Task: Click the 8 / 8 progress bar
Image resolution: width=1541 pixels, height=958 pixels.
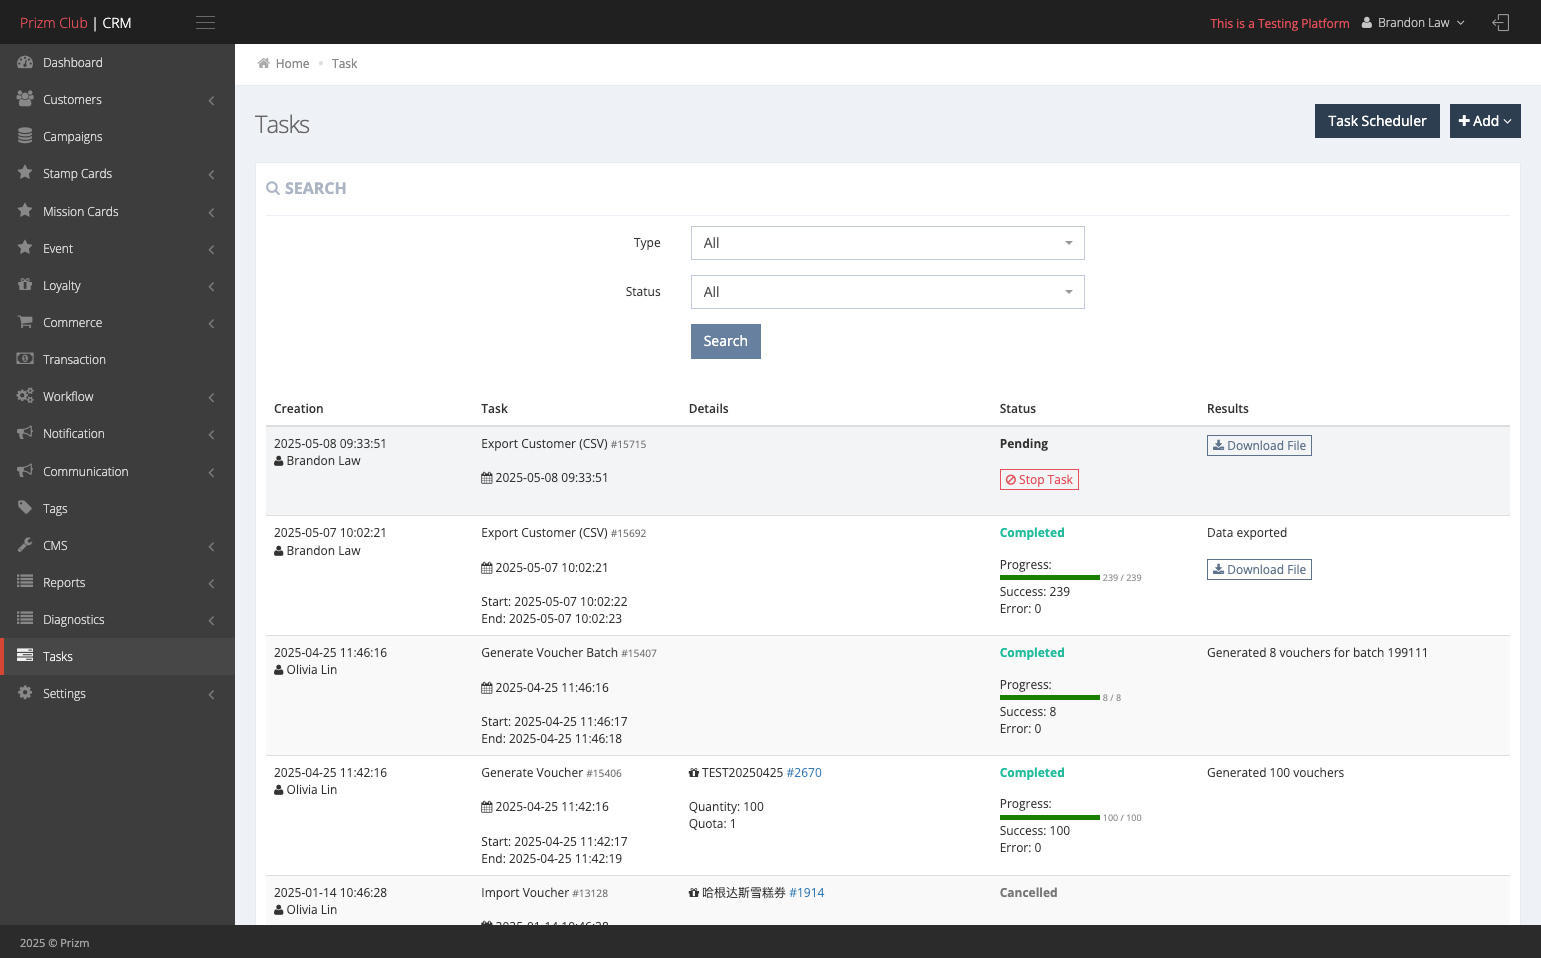Action: (1050, 698)
